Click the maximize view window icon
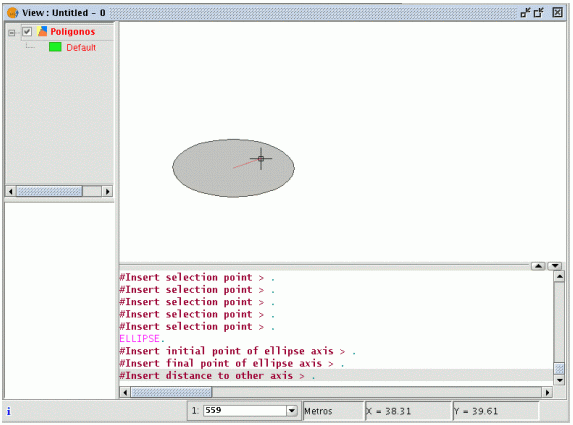This screenshot has height=425, width=573. click(539, 13)
